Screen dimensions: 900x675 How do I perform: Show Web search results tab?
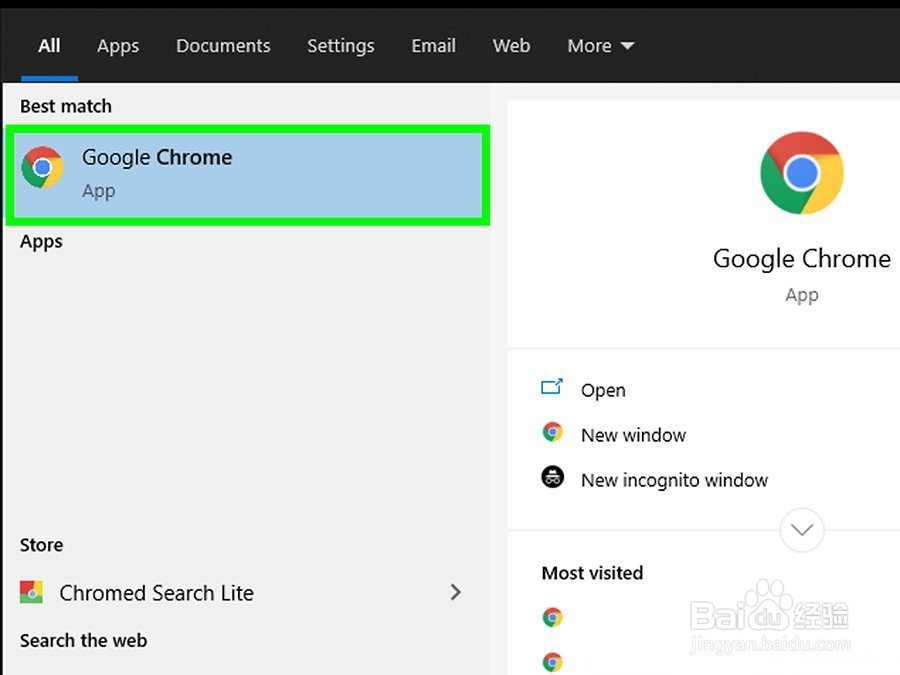pos(511,46)
